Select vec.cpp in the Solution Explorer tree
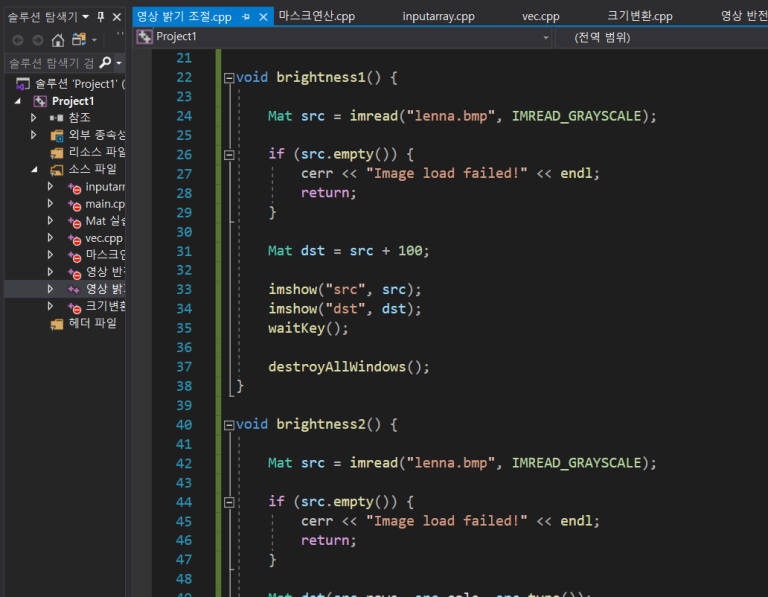This screenshot has height=597, width=768. [x=104, y=238]
